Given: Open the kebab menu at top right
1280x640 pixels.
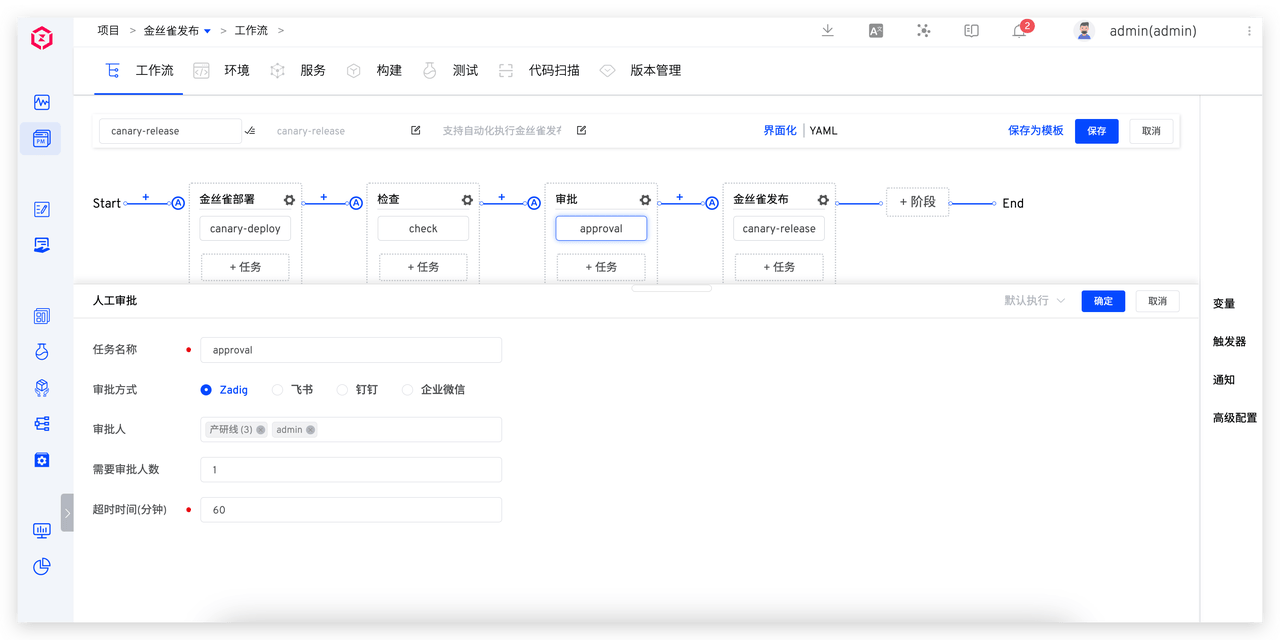Looking at the screenshot, I should pos(1248,31).
